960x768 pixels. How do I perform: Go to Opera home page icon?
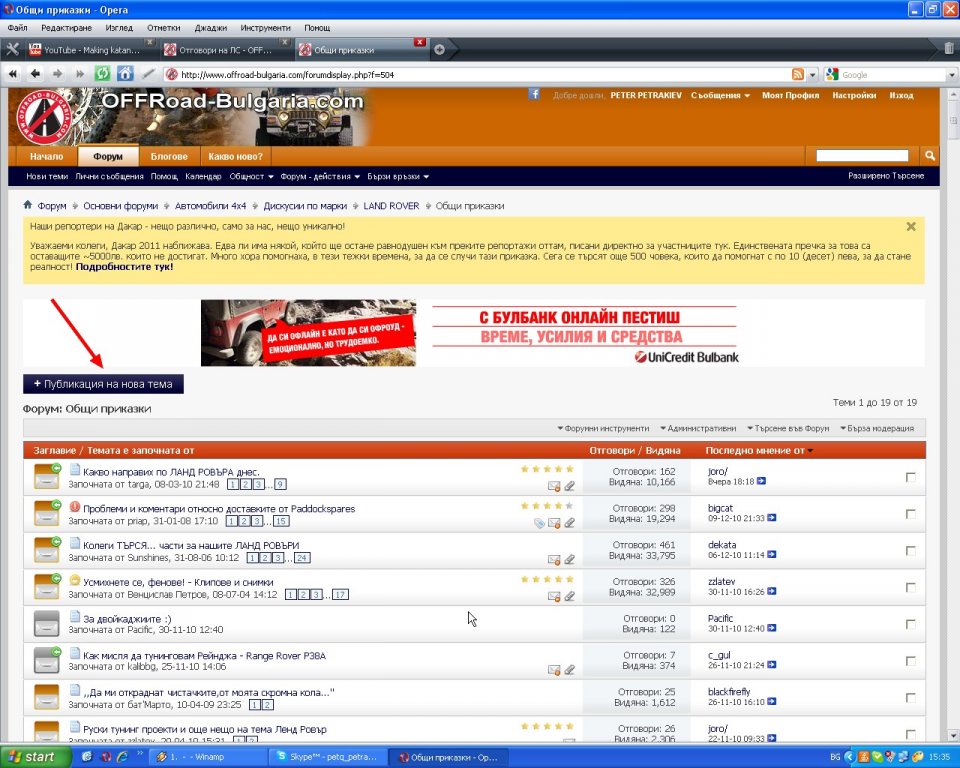[125, 74]
